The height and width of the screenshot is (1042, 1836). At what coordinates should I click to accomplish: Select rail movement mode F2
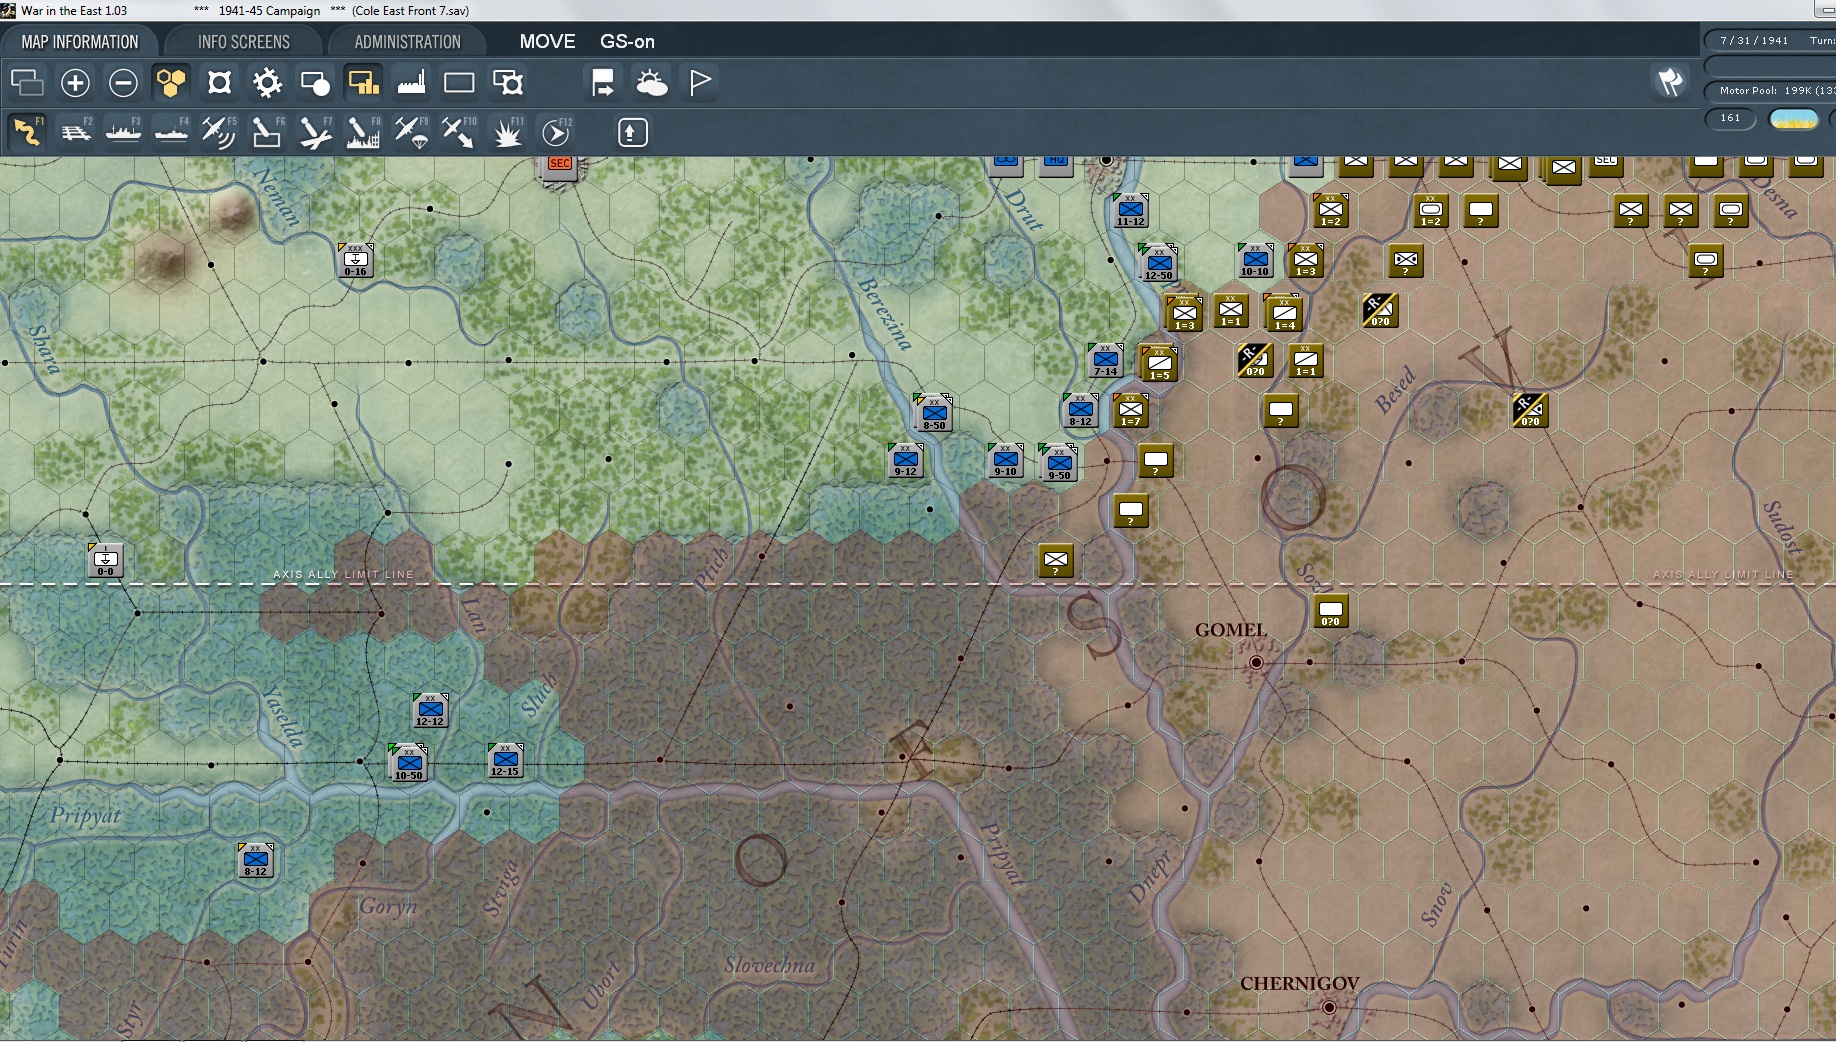[x=76, y=132]
